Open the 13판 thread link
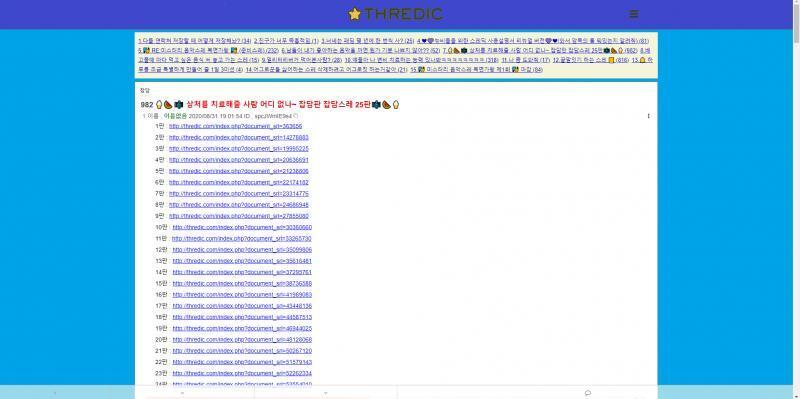Image resolution: width=800 pixels, height=399 pixels. pyautogui.click(x=242, y=261)
